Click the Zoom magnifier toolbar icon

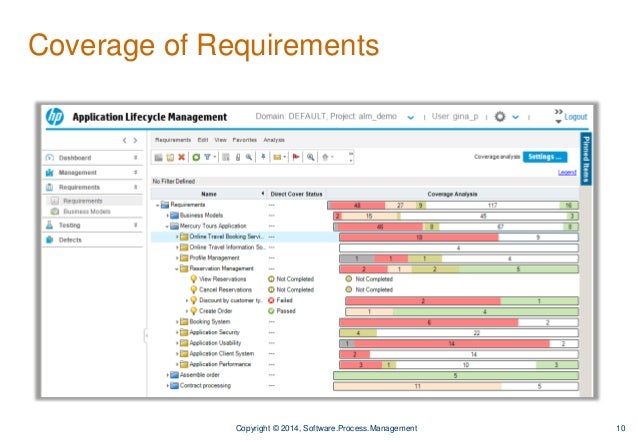point(311,157)
